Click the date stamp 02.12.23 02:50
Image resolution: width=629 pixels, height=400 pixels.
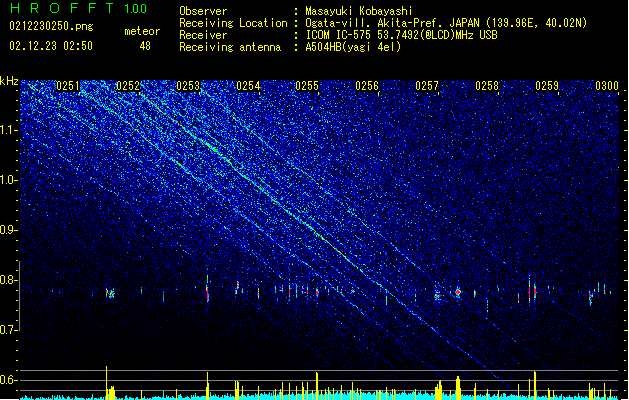click(51, 46)
